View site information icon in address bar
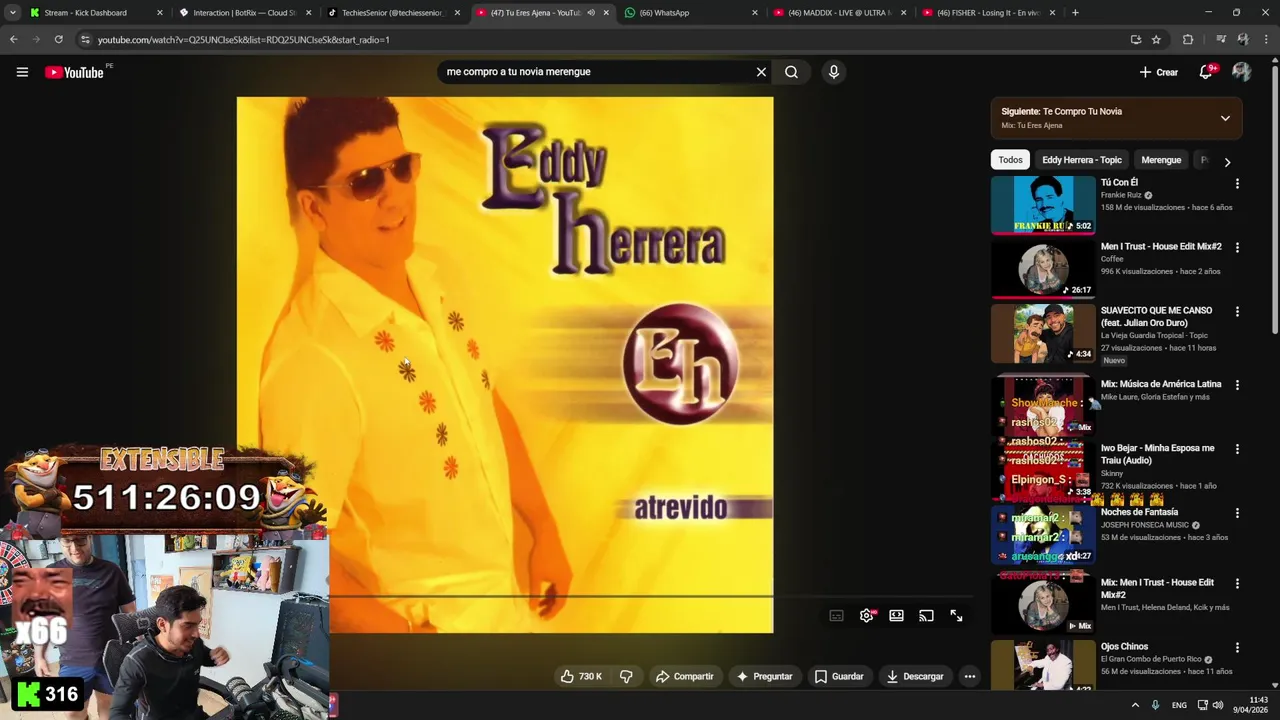Screen dimensions: 1280x720 (85, 40)
